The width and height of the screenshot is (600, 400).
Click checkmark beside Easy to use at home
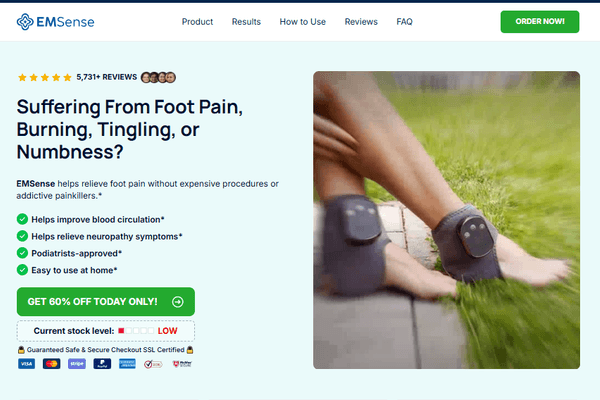point(22,270)
